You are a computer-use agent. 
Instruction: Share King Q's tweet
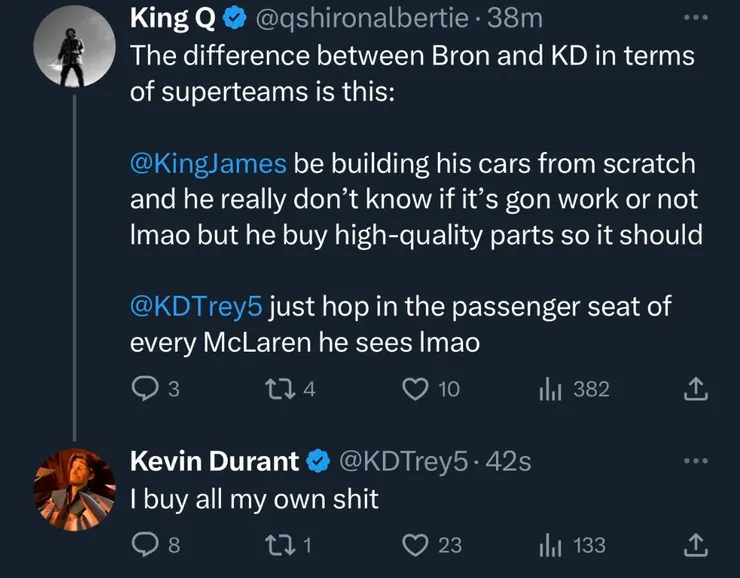(695, 390)
